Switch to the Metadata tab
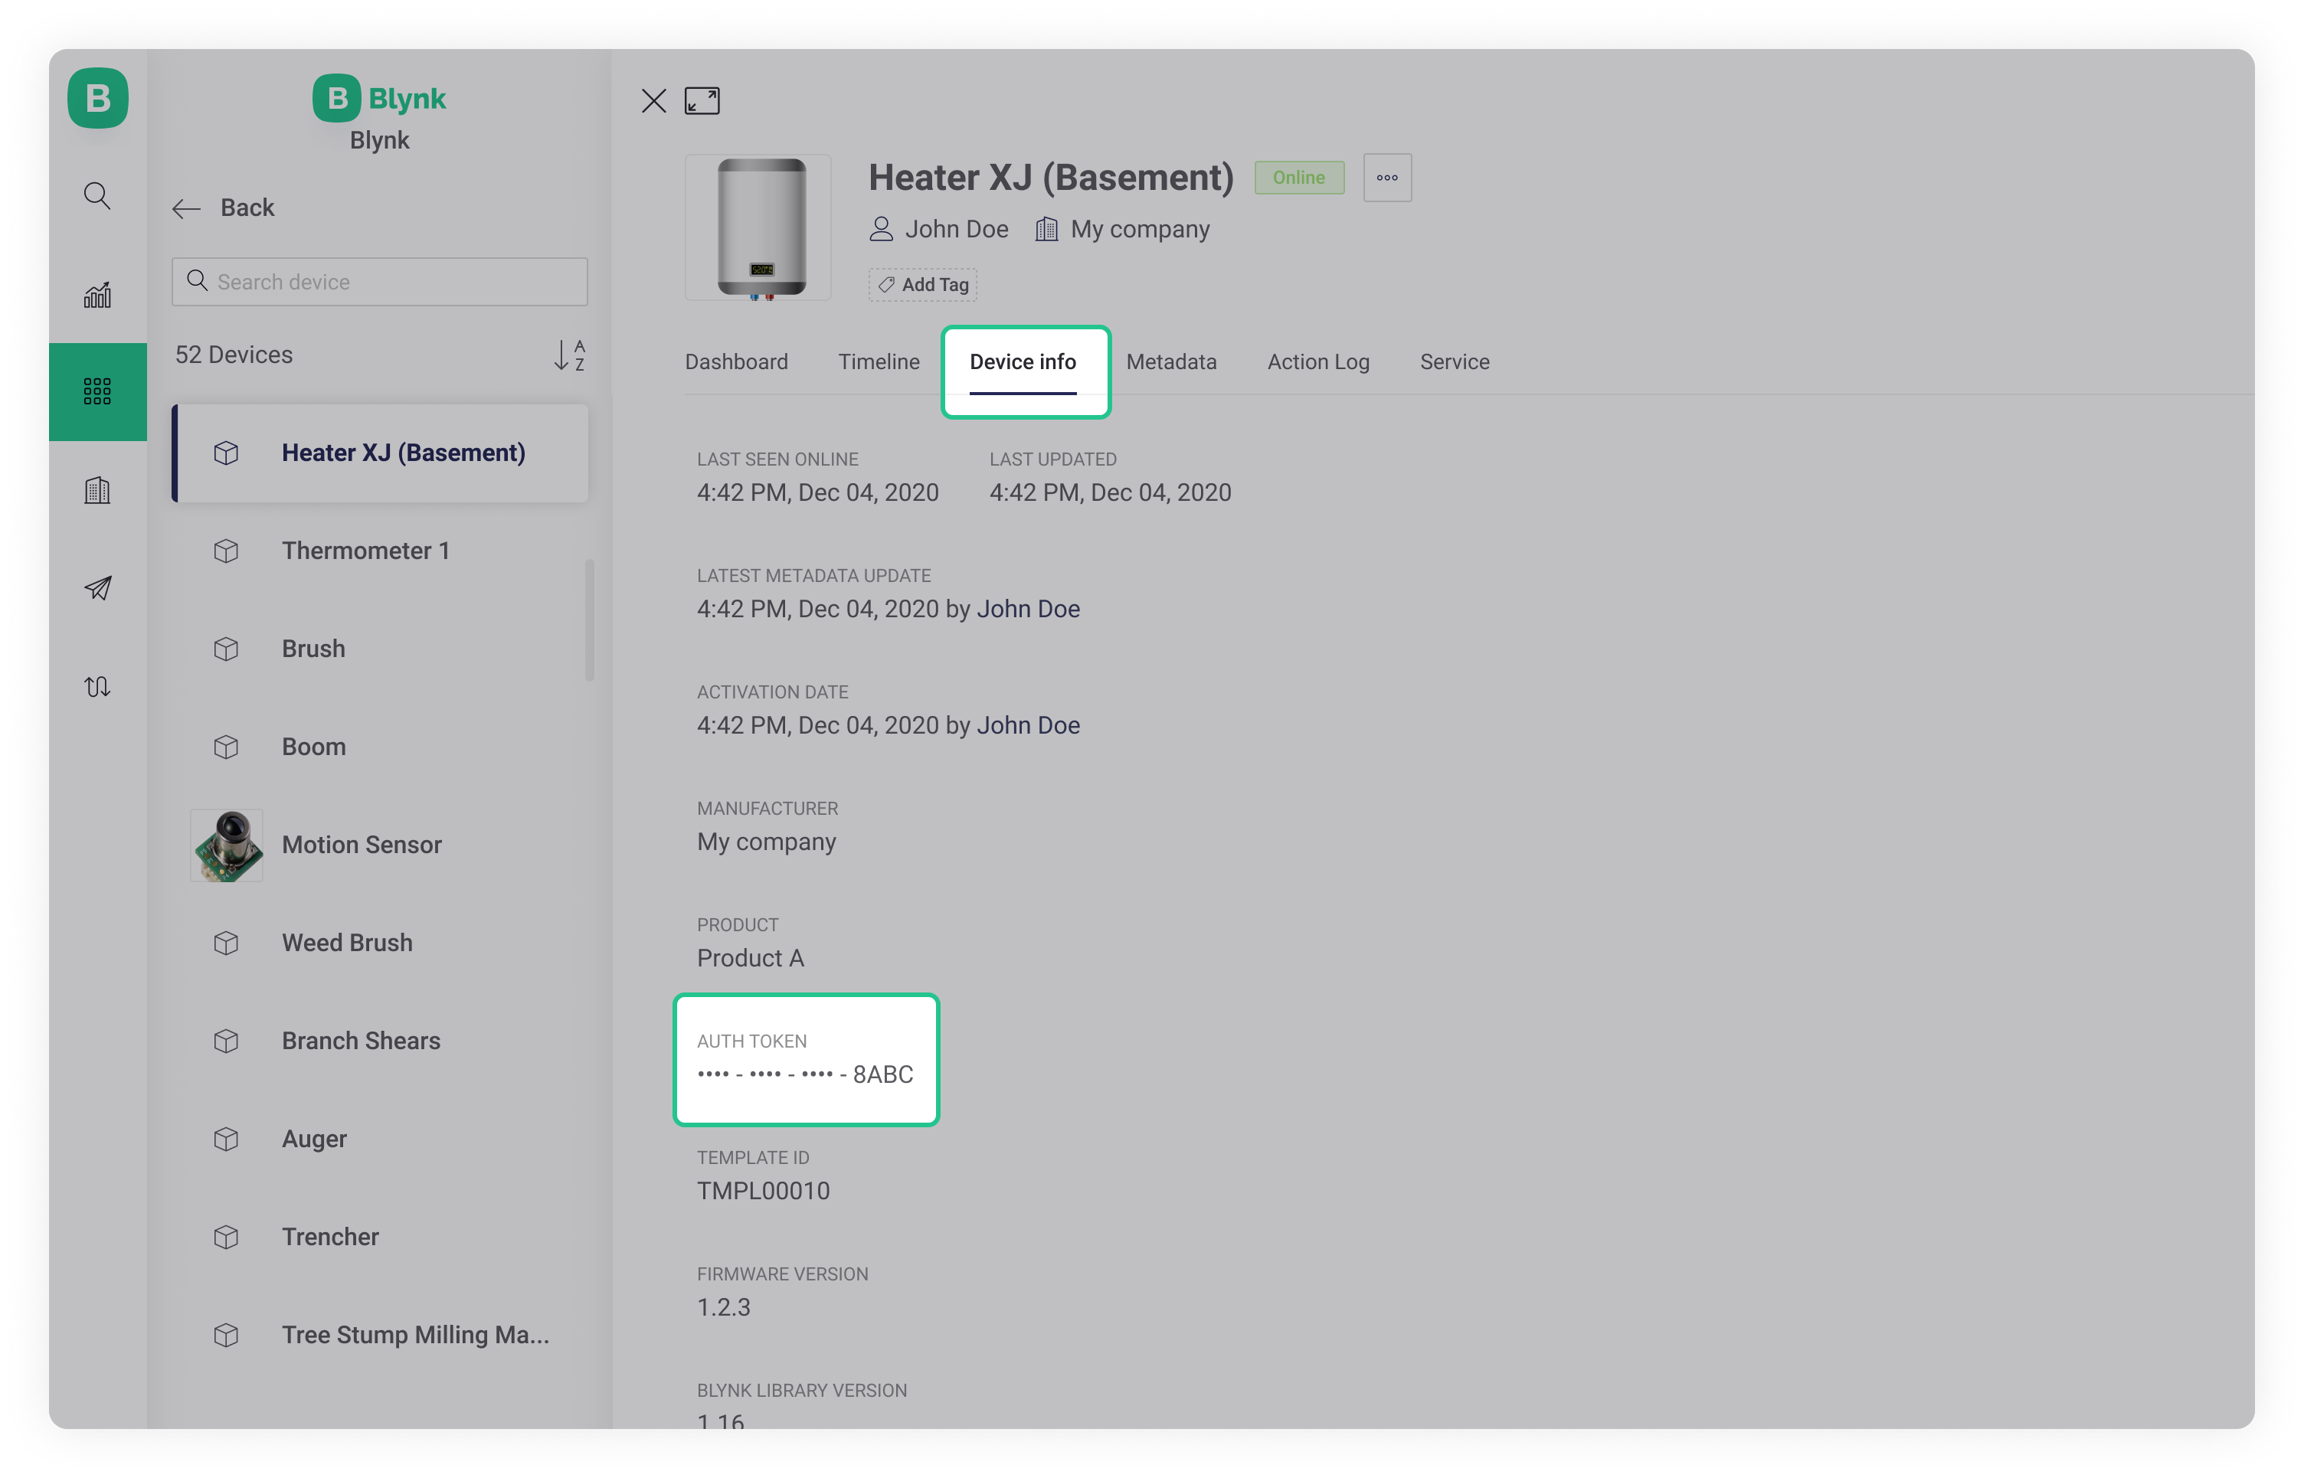The image size is (2304, 1478). 1171,362
